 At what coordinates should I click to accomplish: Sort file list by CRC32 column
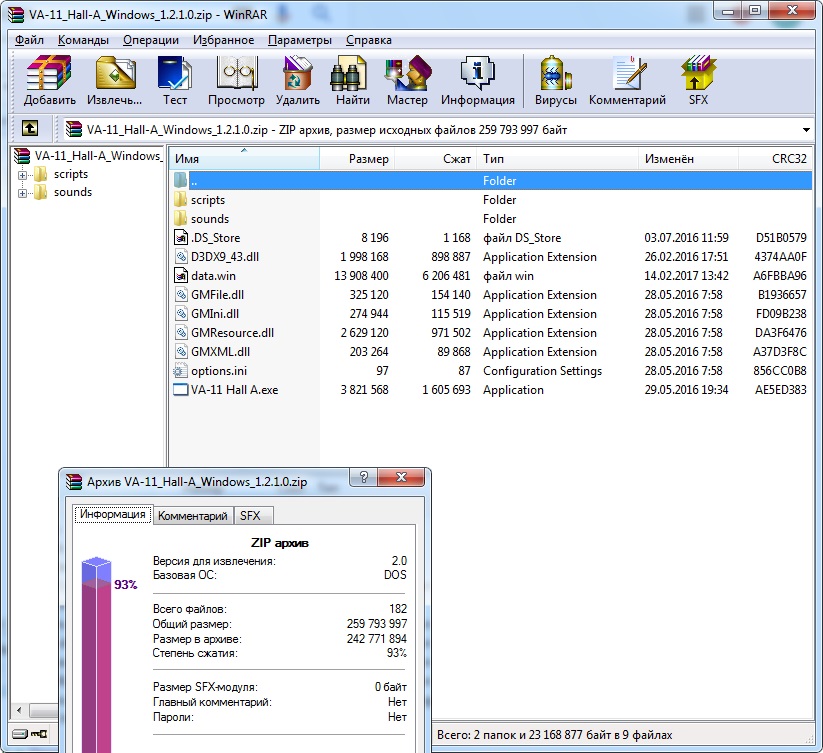(x=775, y=158)
